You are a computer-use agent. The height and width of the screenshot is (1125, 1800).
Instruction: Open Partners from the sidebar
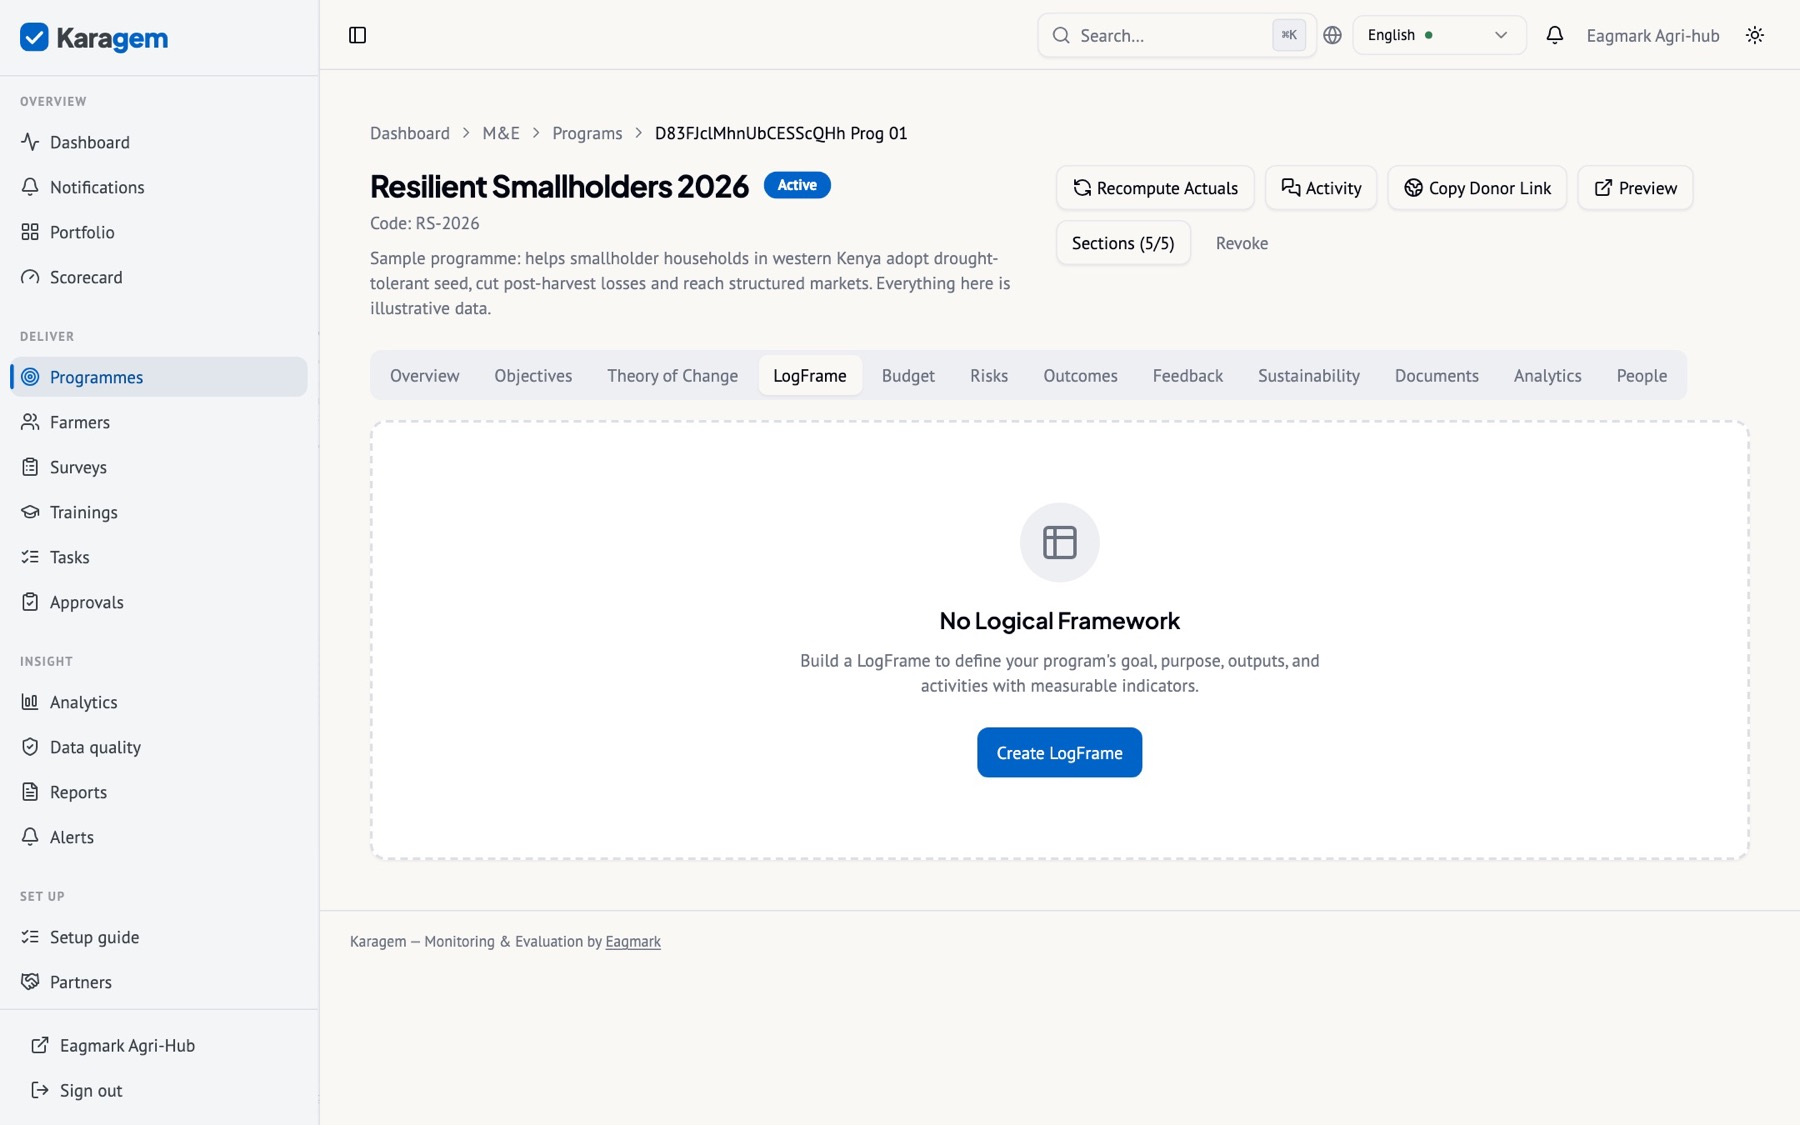pyautogui.click(x=159, y=982)
